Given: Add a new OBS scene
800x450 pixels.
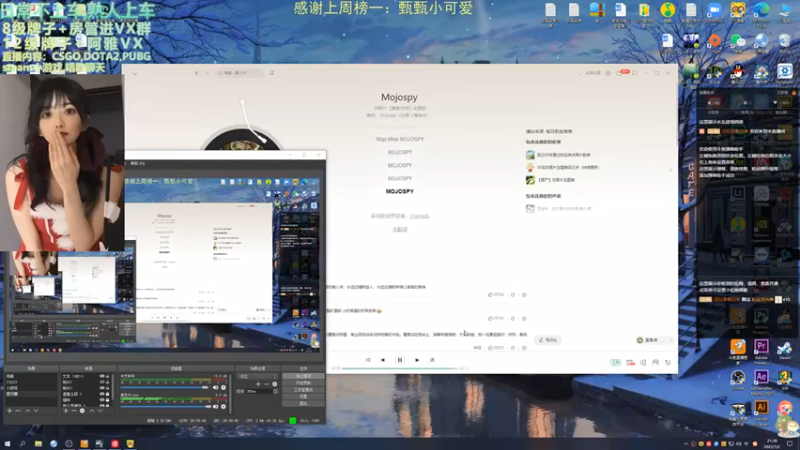Looking at the screenshot, I should 9,411.
